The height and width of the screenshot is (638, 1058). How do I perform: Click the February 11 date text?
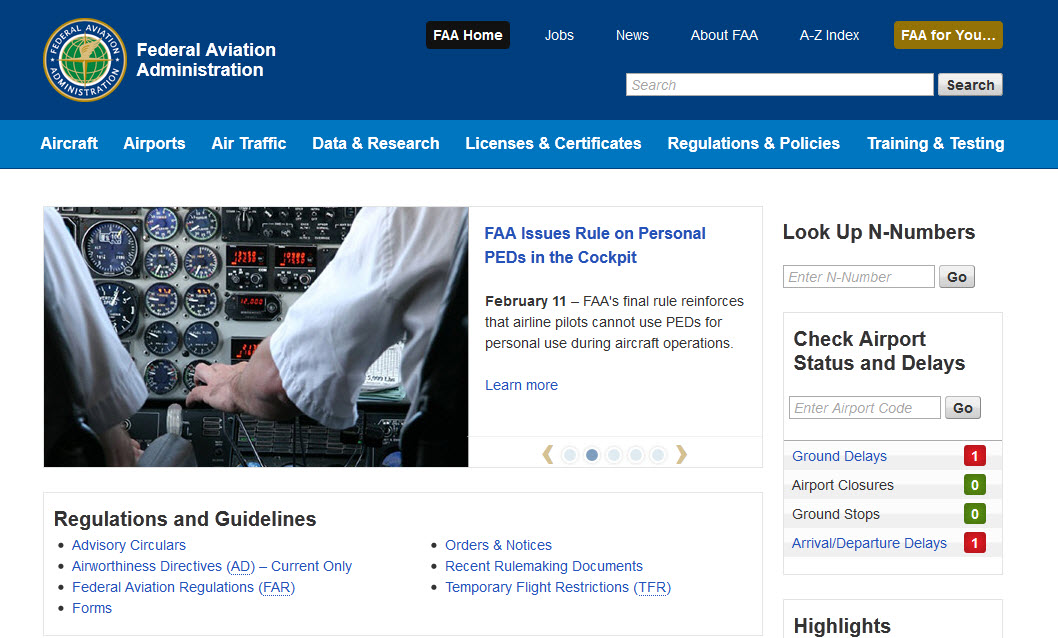coord(526,301)
